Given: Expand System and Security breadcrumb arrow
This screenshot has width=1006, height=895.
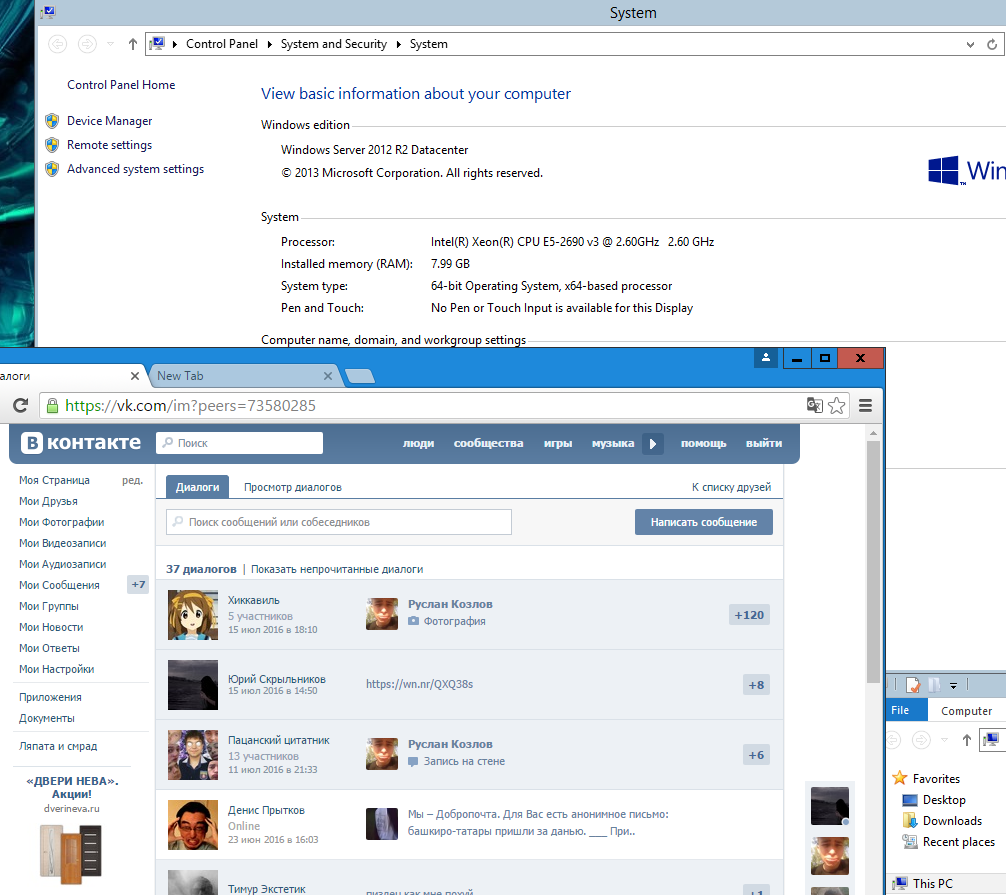Looking at the screenshot, I should [x=398, y=44].
